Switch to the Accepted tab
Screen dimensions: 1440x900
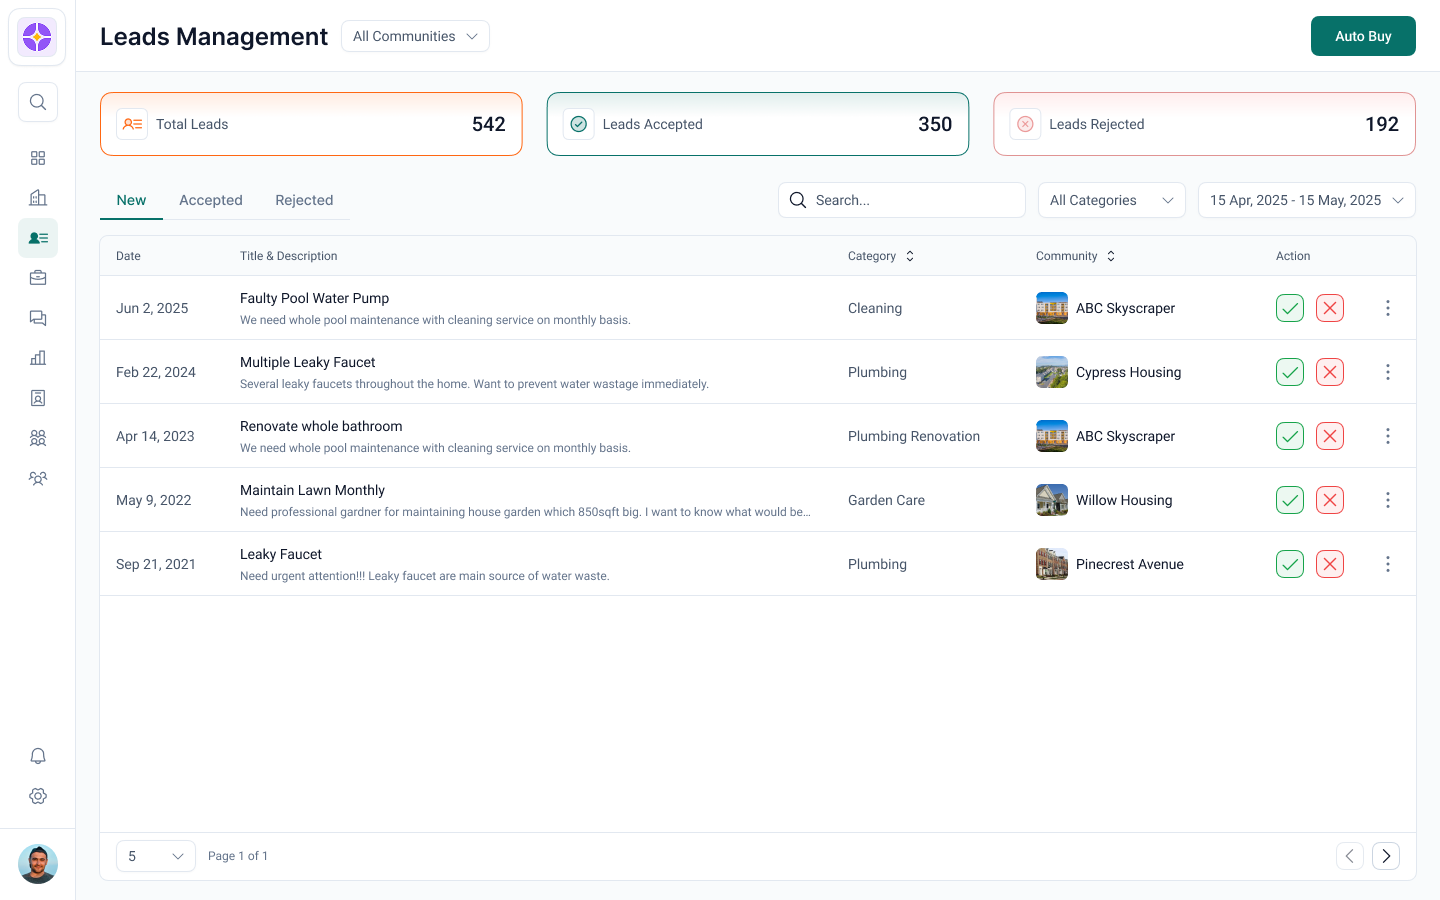pos(211,200)
